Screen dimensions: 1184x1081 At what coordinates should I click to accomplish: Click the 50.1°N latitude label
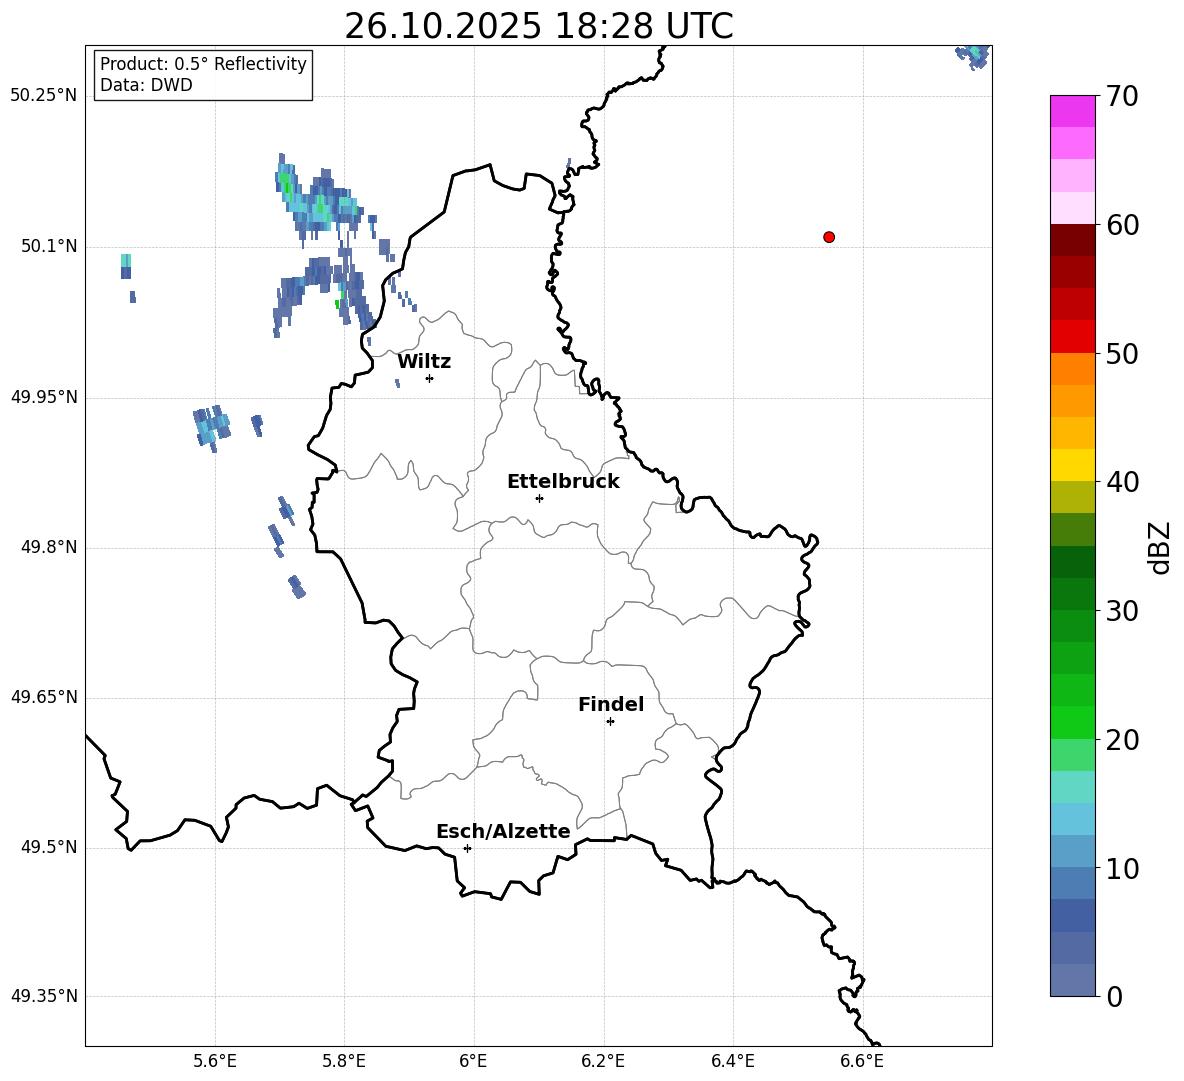(x=49, y=246)
